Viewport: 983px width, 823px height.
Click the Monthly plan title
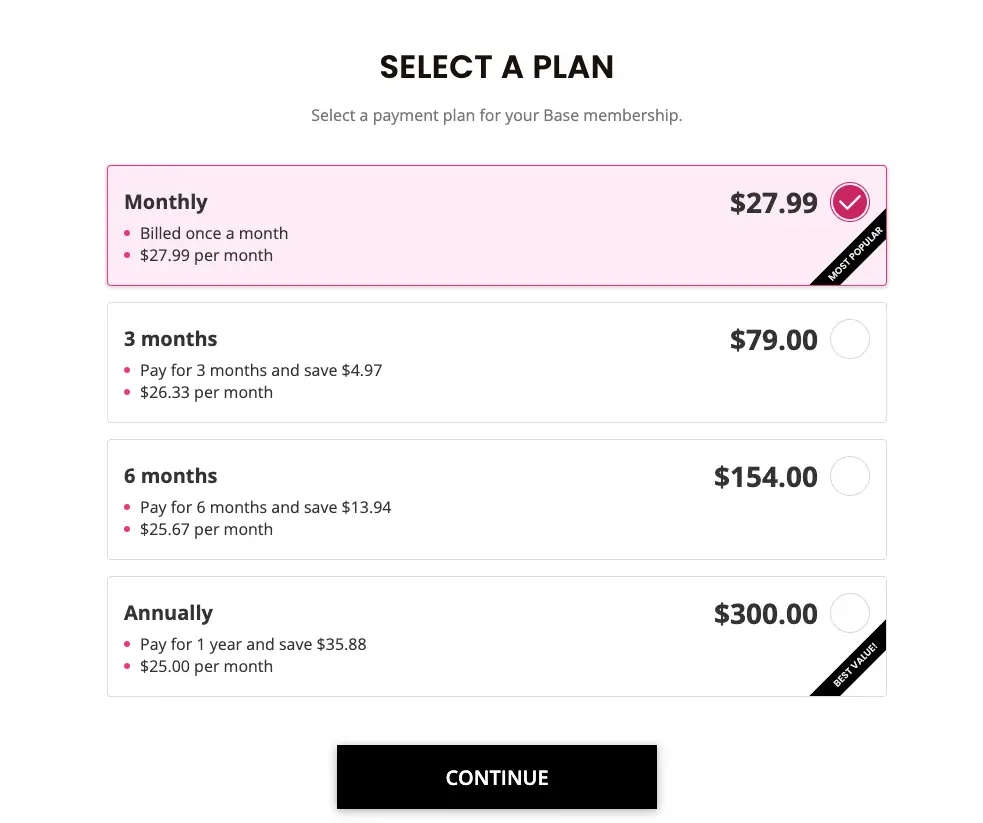tap(166, 202)
